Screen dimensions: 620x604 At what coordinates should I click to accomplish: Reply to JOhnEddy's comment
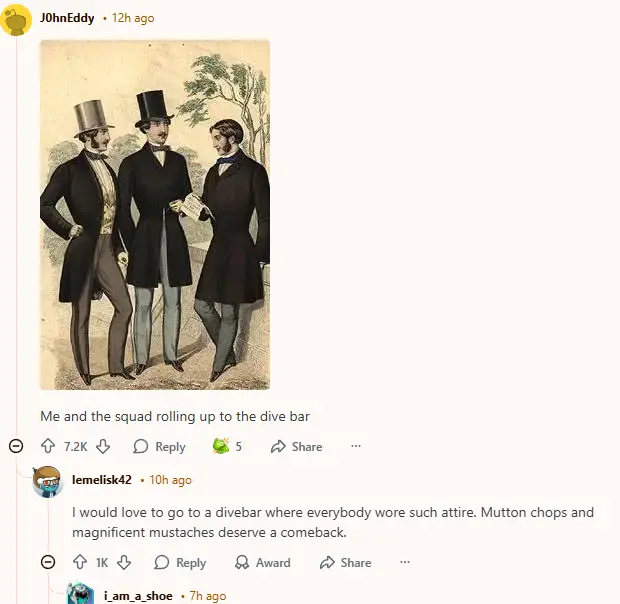click(x=159, y=446)
